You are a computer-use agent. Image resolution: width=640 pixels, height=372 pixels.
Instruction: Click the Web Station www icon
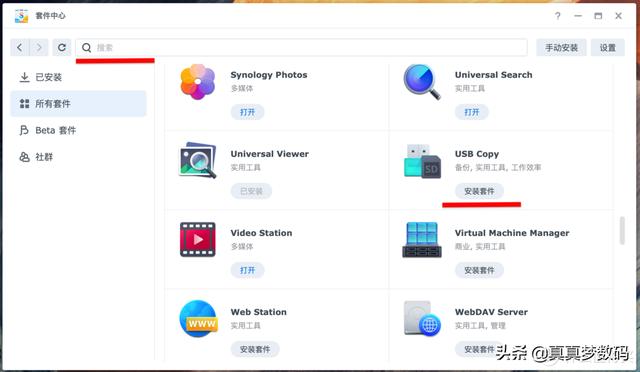198,319
